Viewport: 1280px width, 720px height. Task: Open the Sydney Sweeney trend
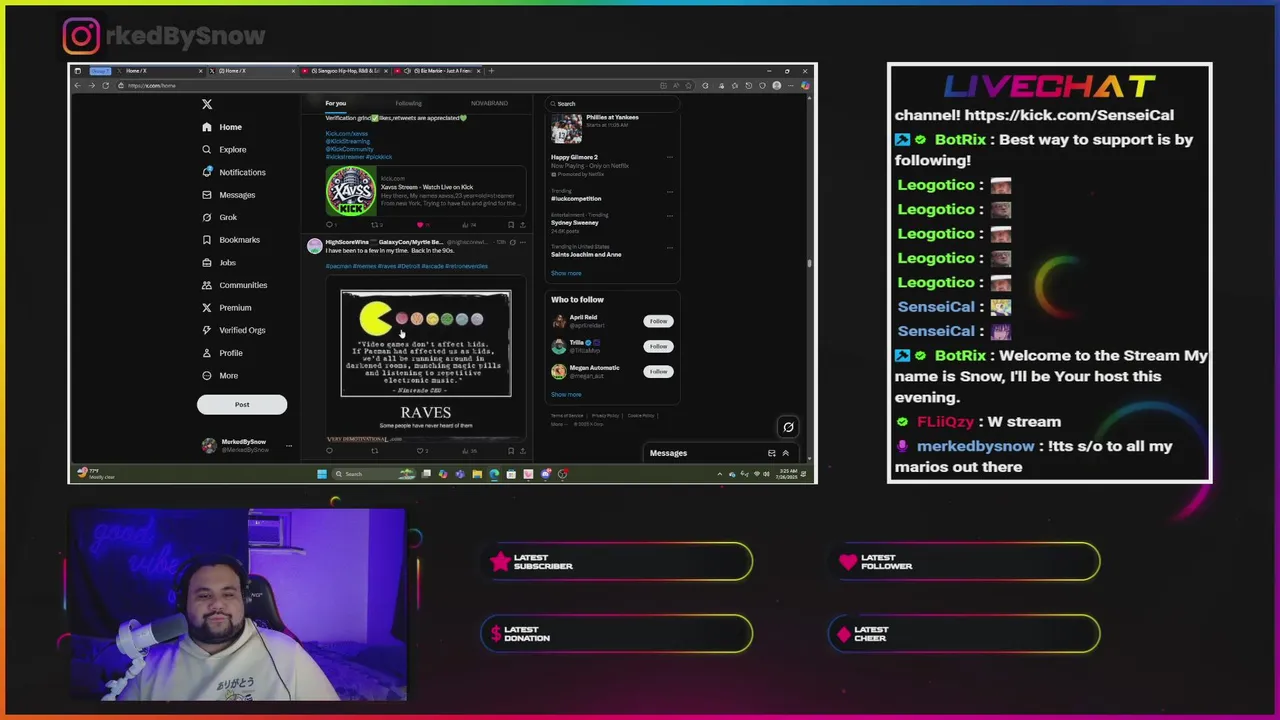(575, 223)
